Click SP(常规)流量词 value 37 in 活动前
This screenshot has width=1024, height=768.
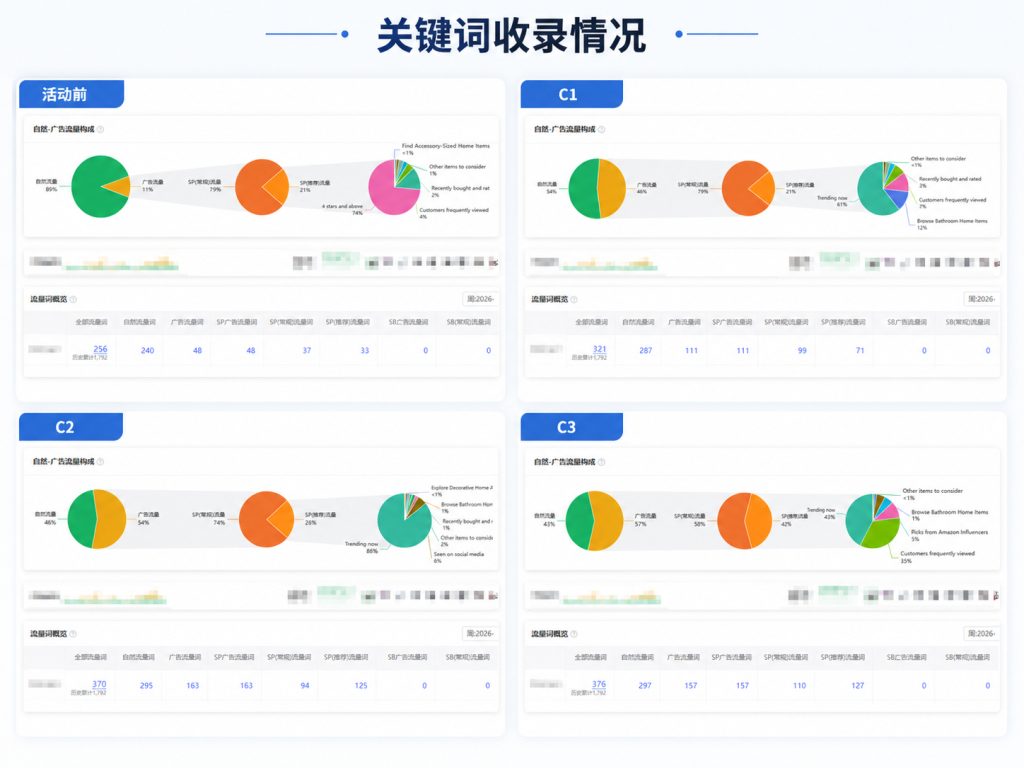coord(307,351)
